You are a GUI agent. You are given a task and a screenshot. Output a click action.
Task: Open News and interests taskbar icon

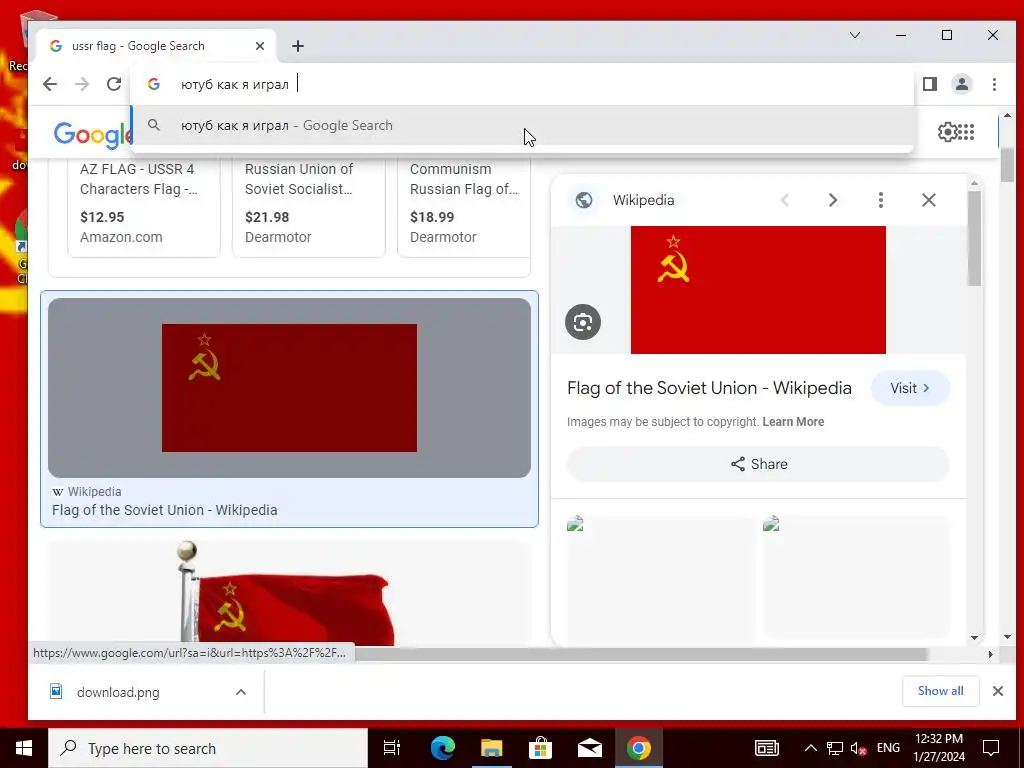pyautogui.click(x=766, y=748)
